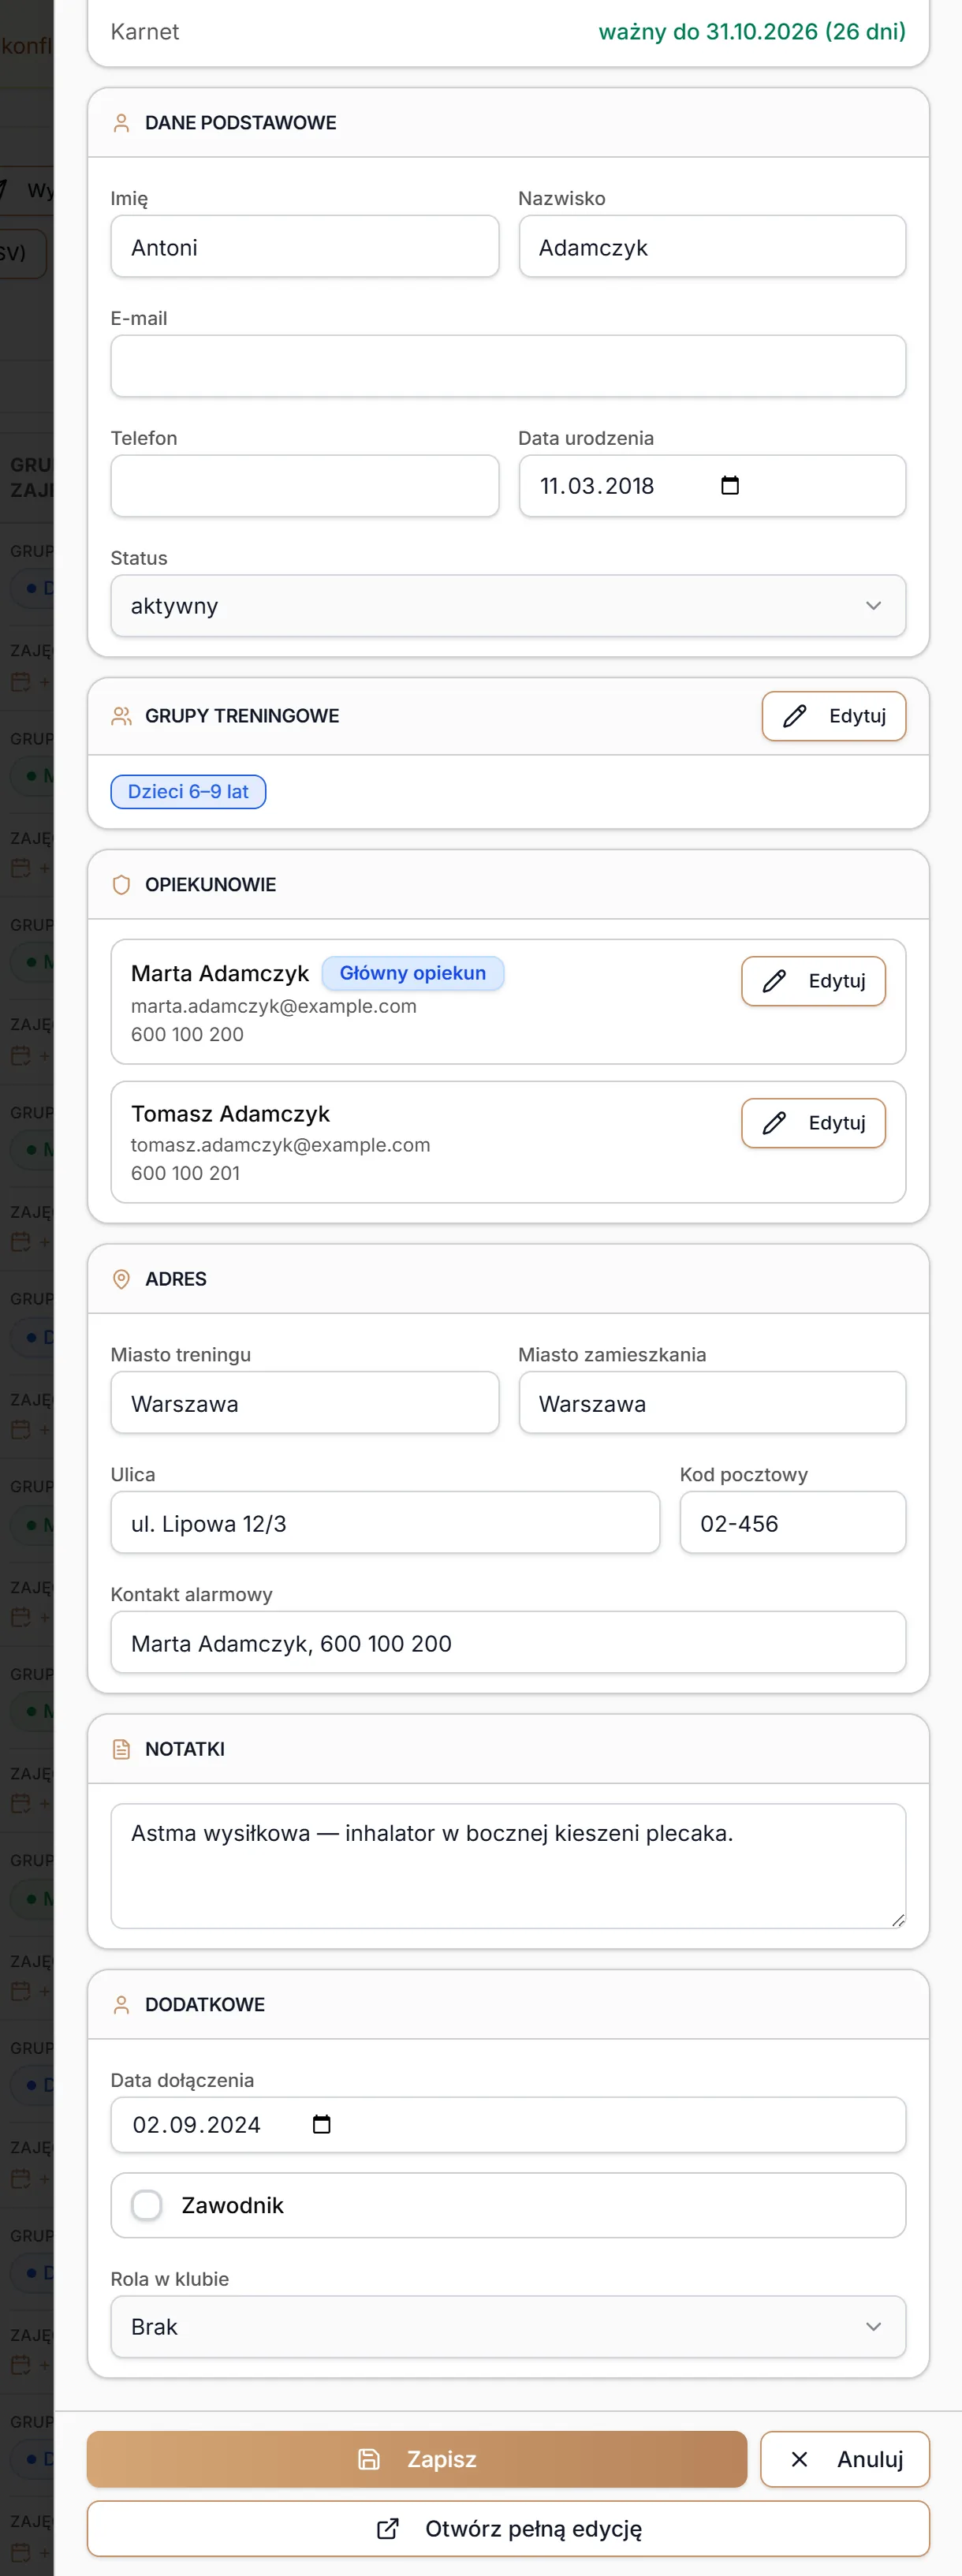Viewport: 962px width, 2576px height.
Task: Click tomasz.adamczyk@example.com email text
Action: pos(281,1145)
